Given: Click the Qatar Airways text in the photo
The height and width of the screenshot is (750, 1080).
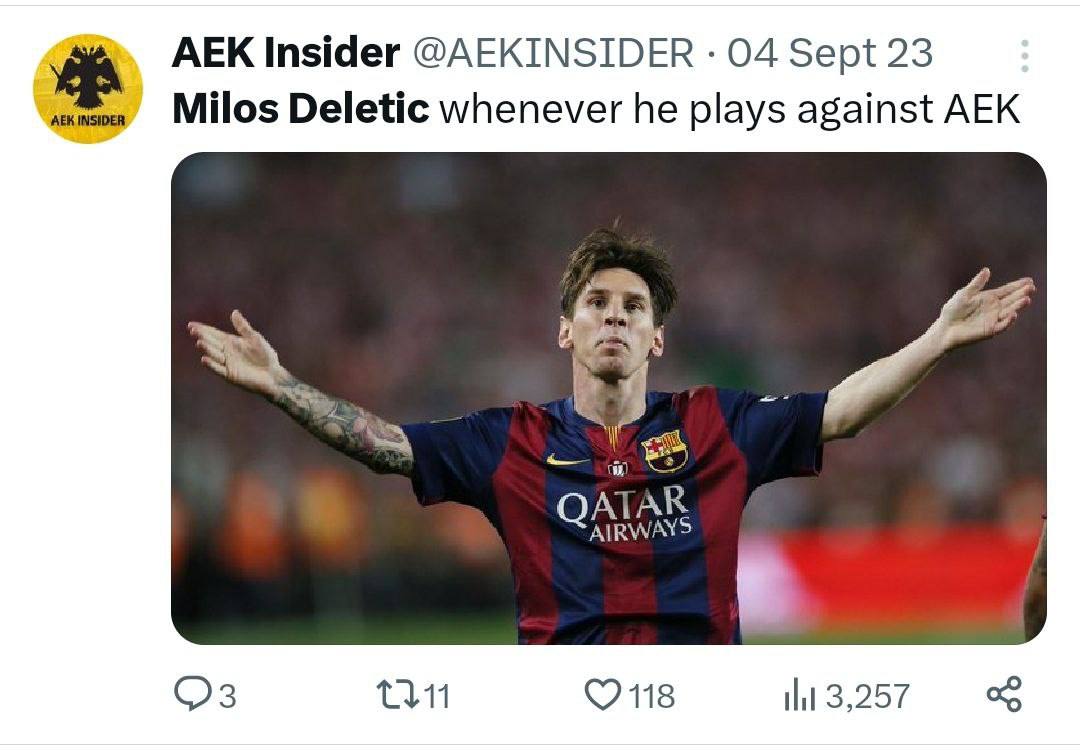Looking at the screenshot, I should tap(624, 513).
